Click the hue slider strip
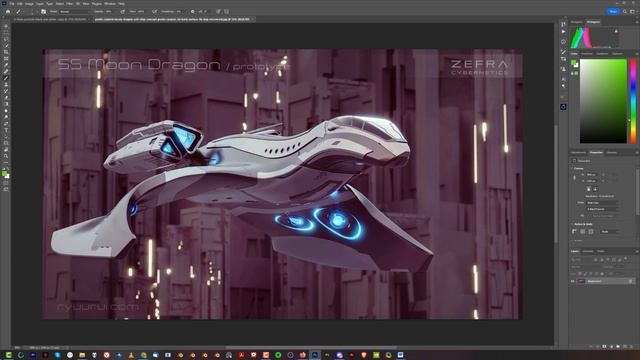This screenshot has width=640, height=360. coord(633,101)
